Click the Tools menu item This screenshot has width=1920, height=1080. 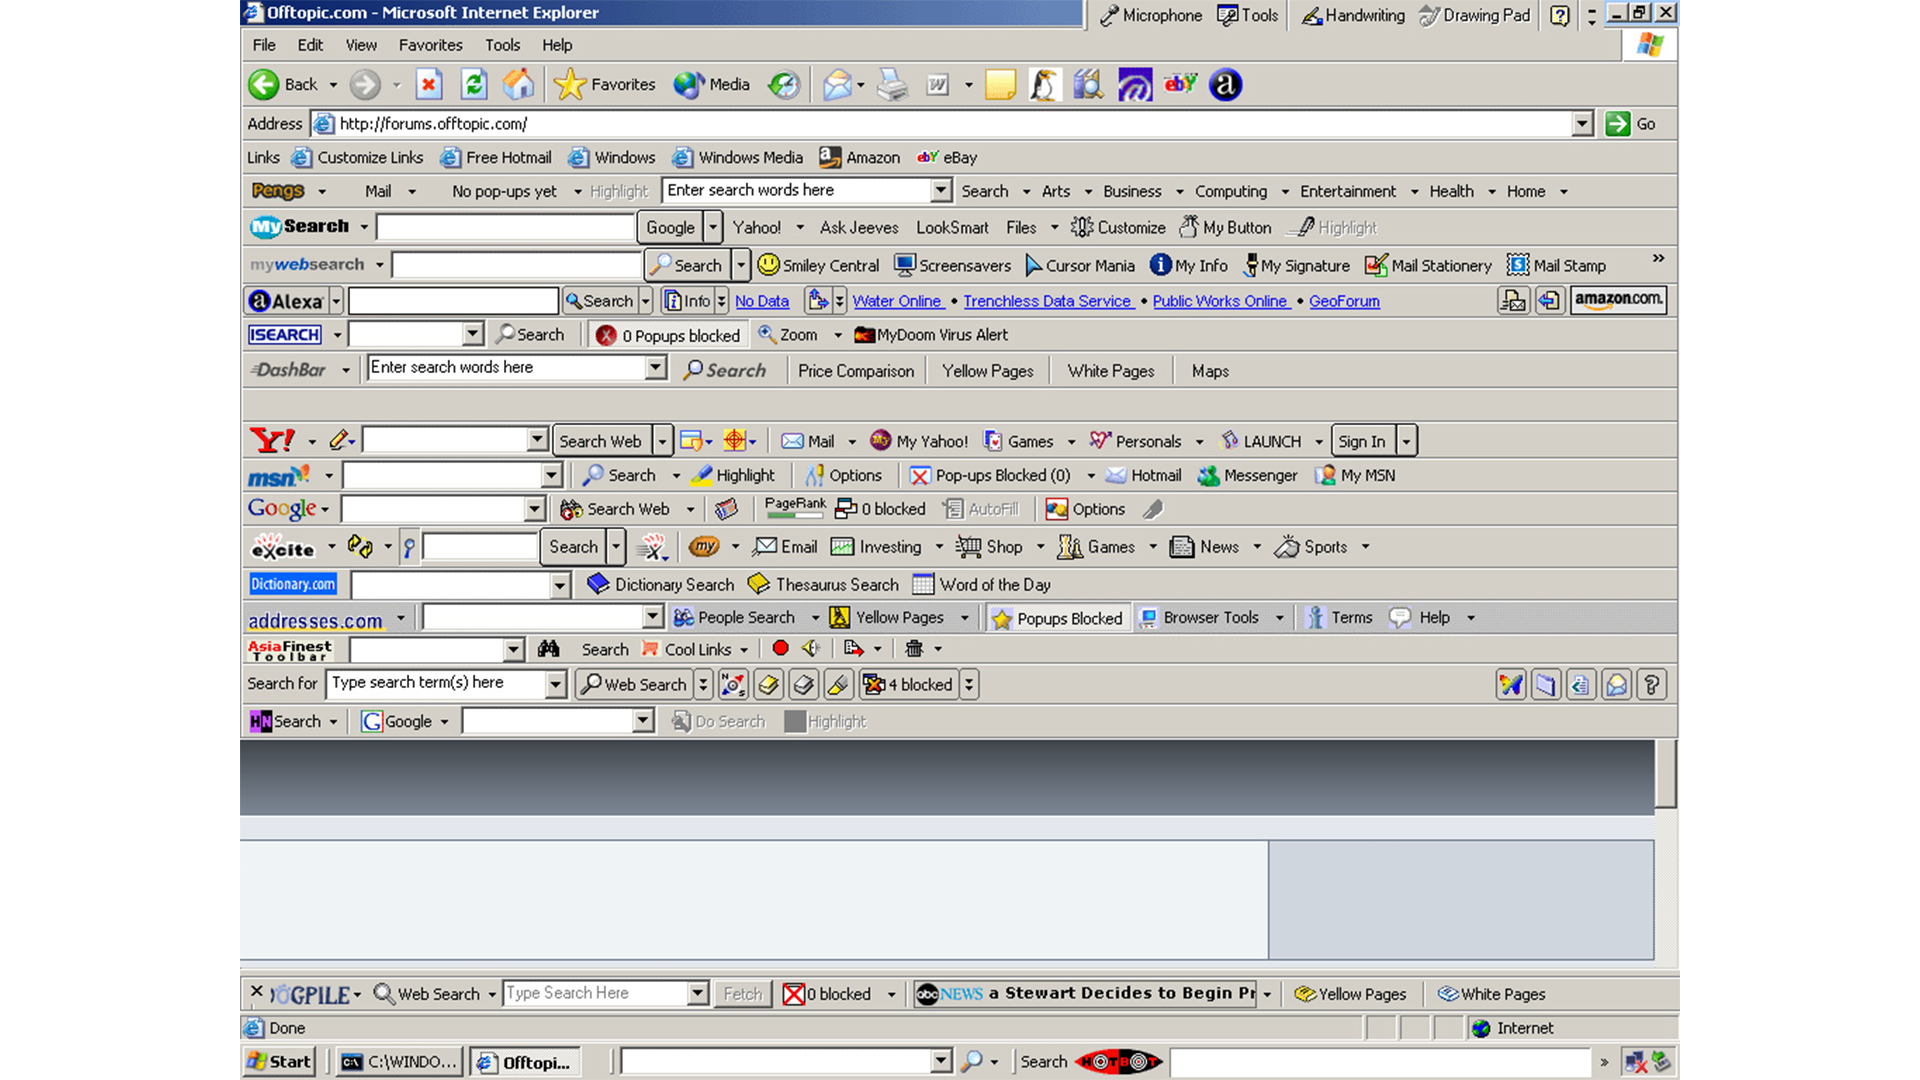501,44
